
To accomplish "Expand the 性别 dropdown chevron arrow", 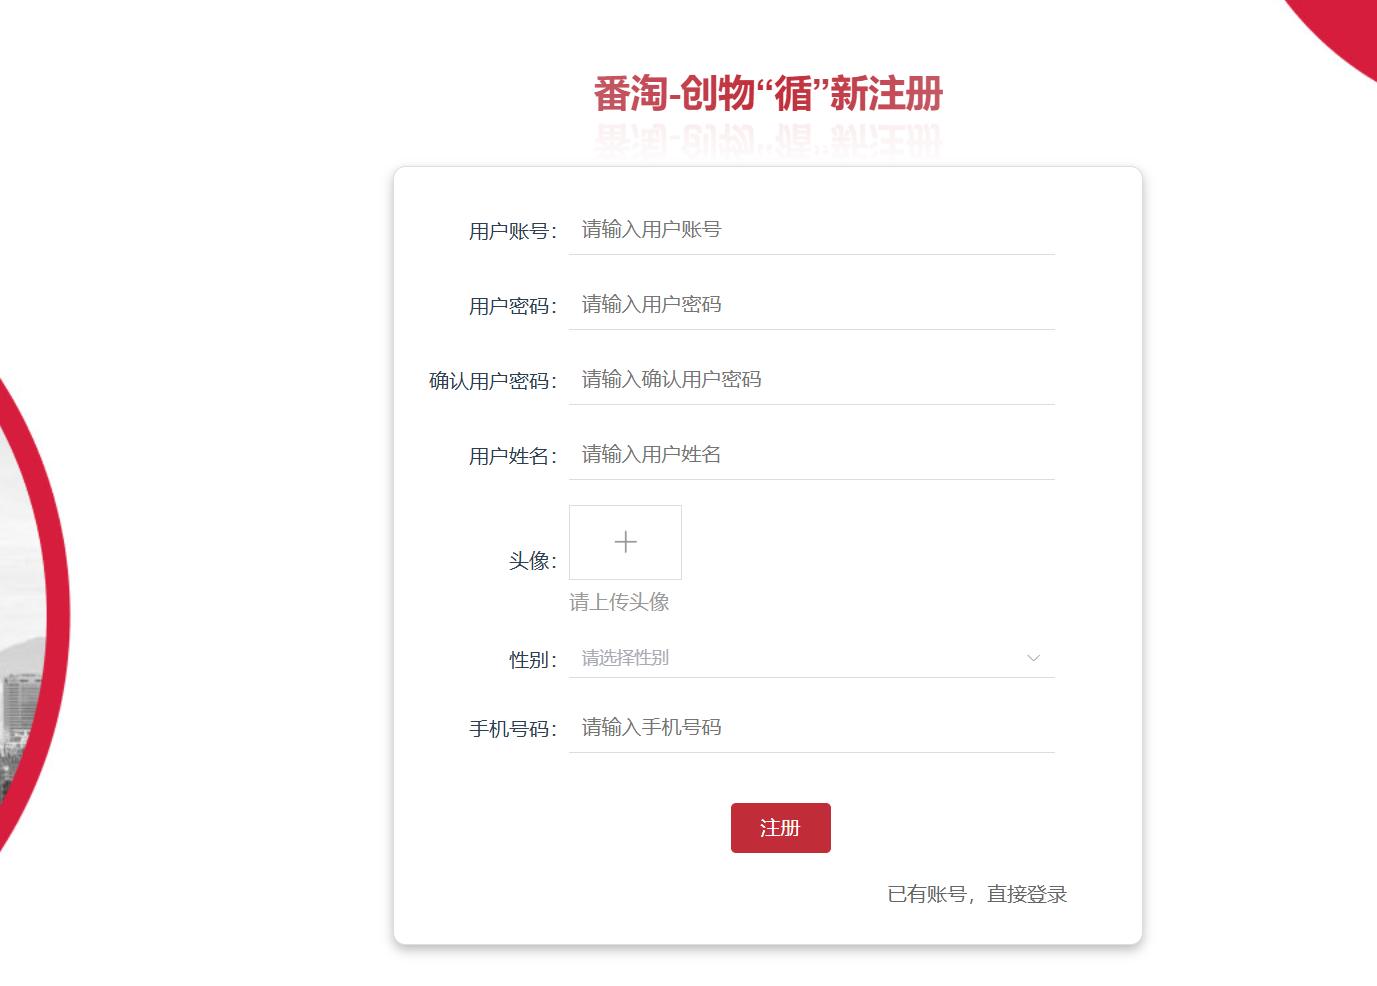I will 1033,658.
